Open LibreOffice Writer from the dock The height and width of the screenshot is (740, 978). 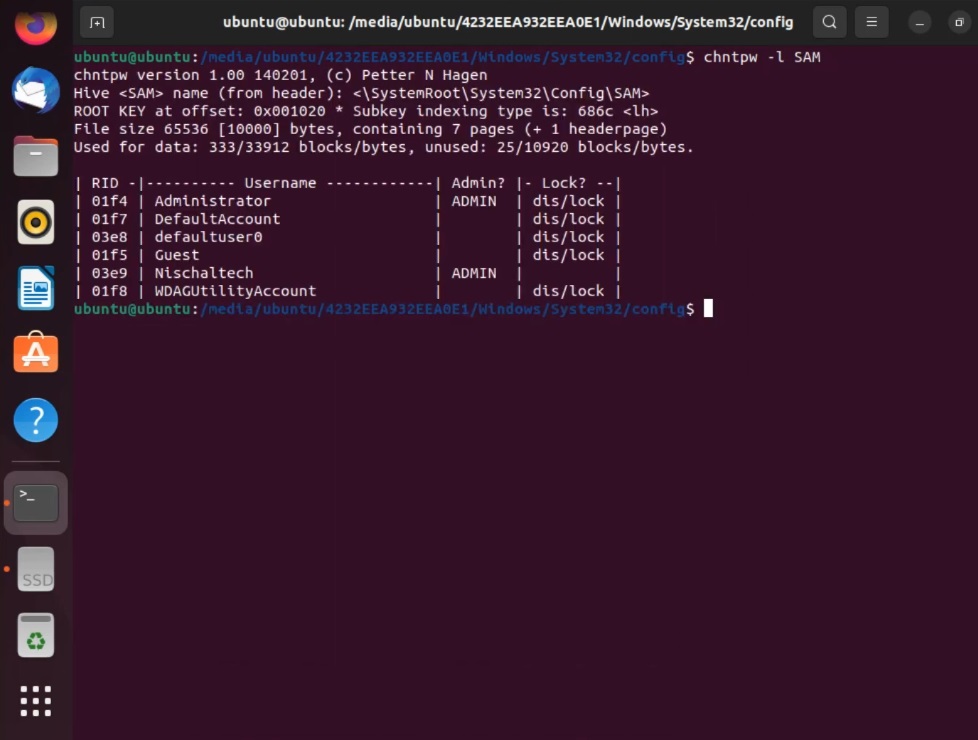point(35,288)
